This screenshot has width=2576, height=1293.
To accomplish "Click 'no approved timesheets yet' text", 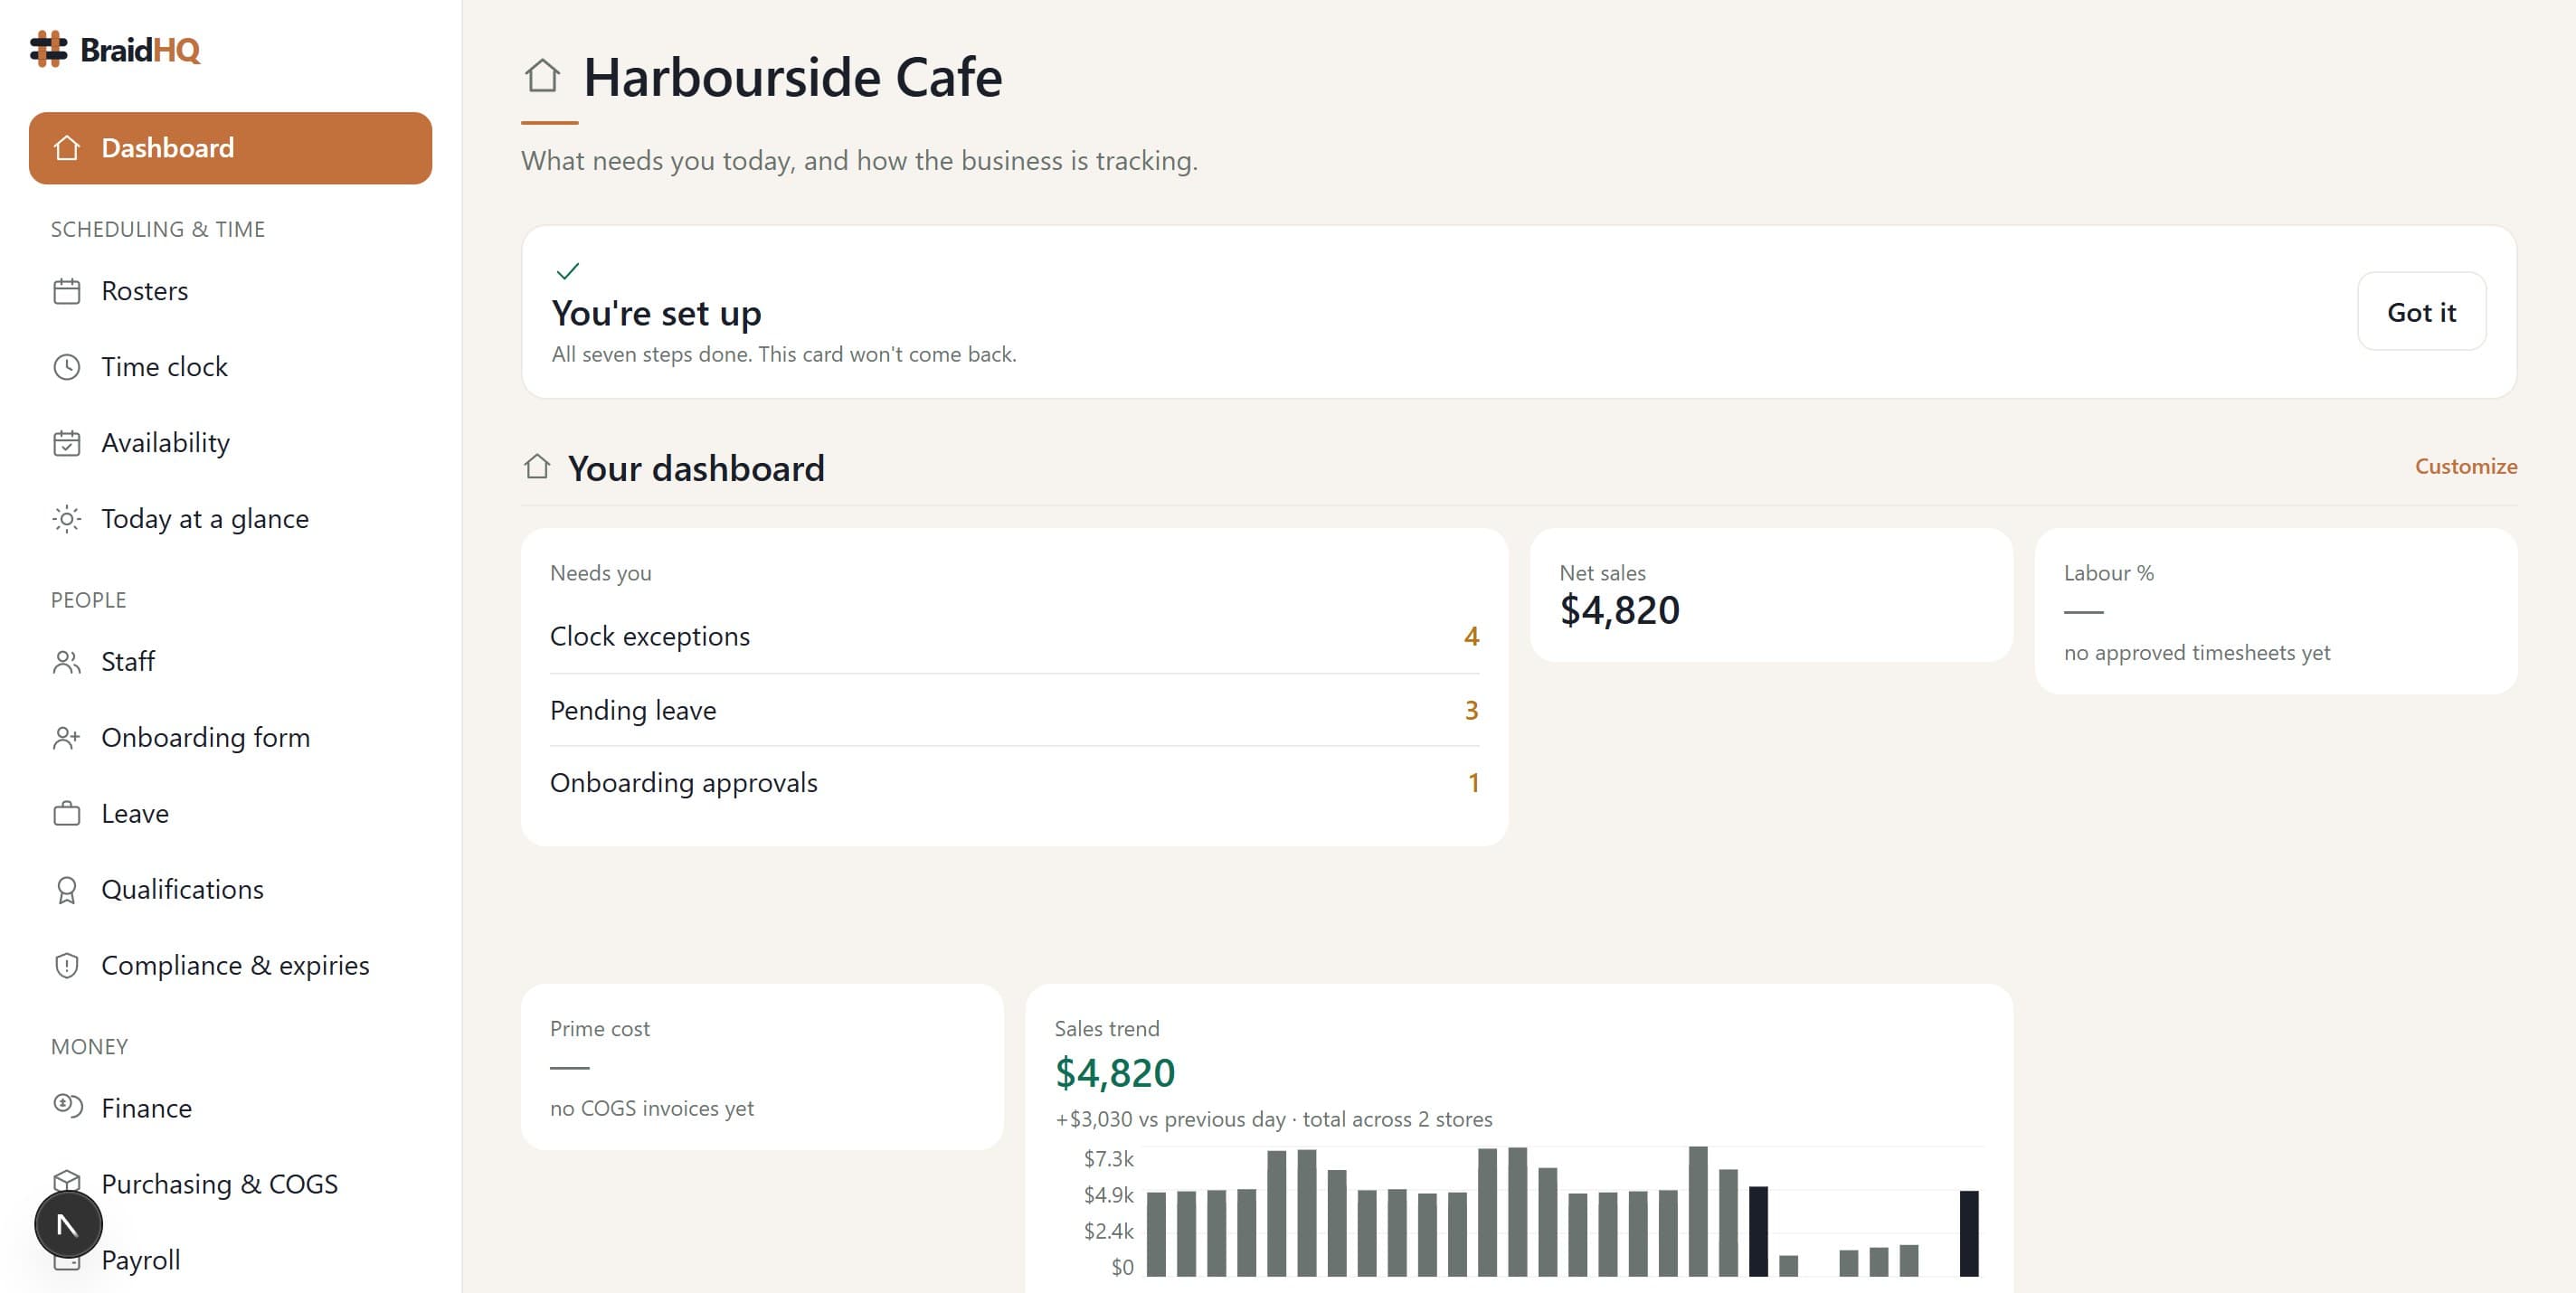I will point(2197,653).
